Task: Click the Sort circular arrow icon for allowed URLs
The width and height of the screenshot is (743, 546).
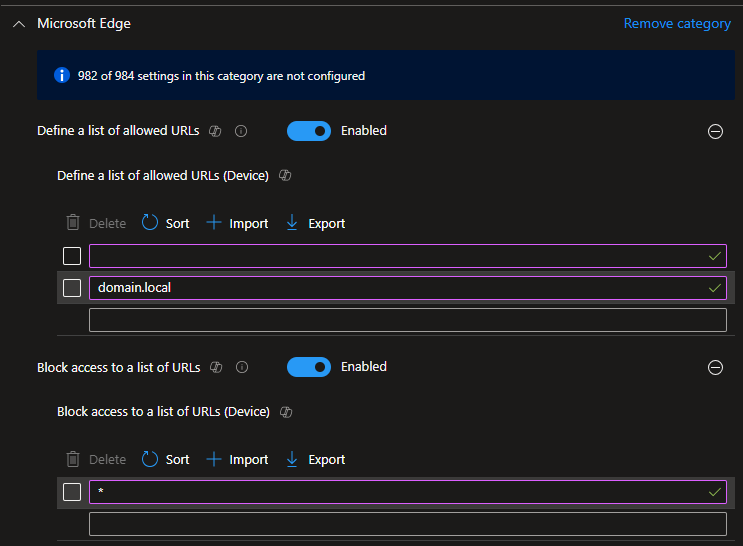Action: tap(150, 222)
